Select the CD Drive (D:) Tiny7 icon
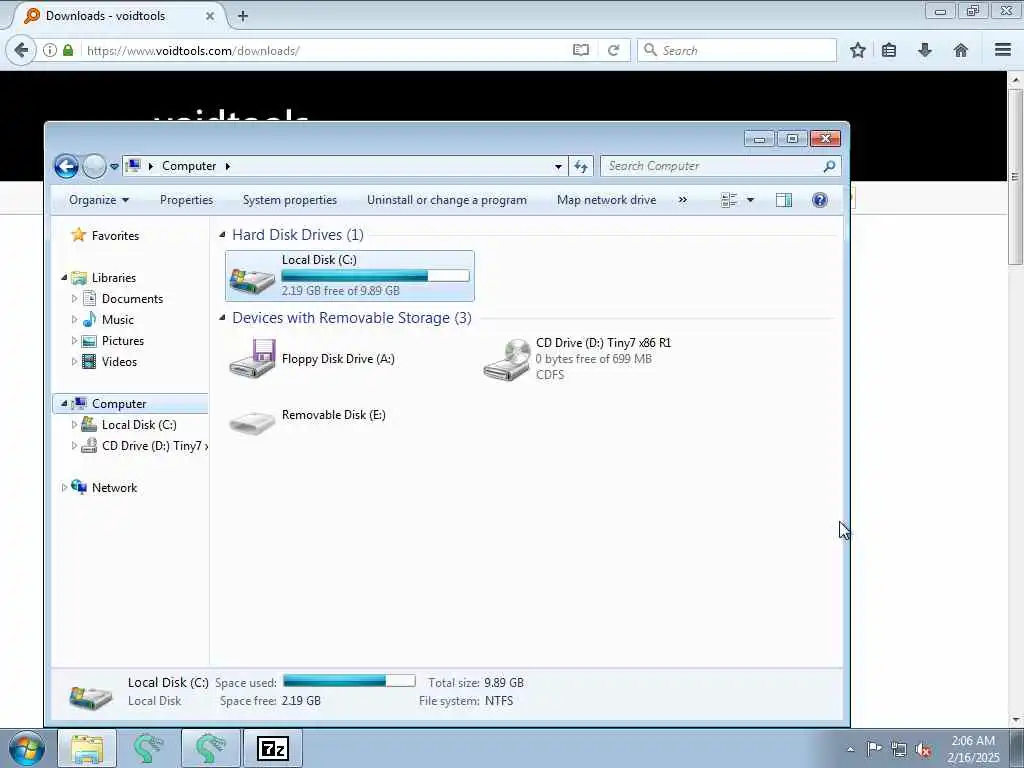The height and width of the screenshot is (768, 1024). [x=507, y=359]
